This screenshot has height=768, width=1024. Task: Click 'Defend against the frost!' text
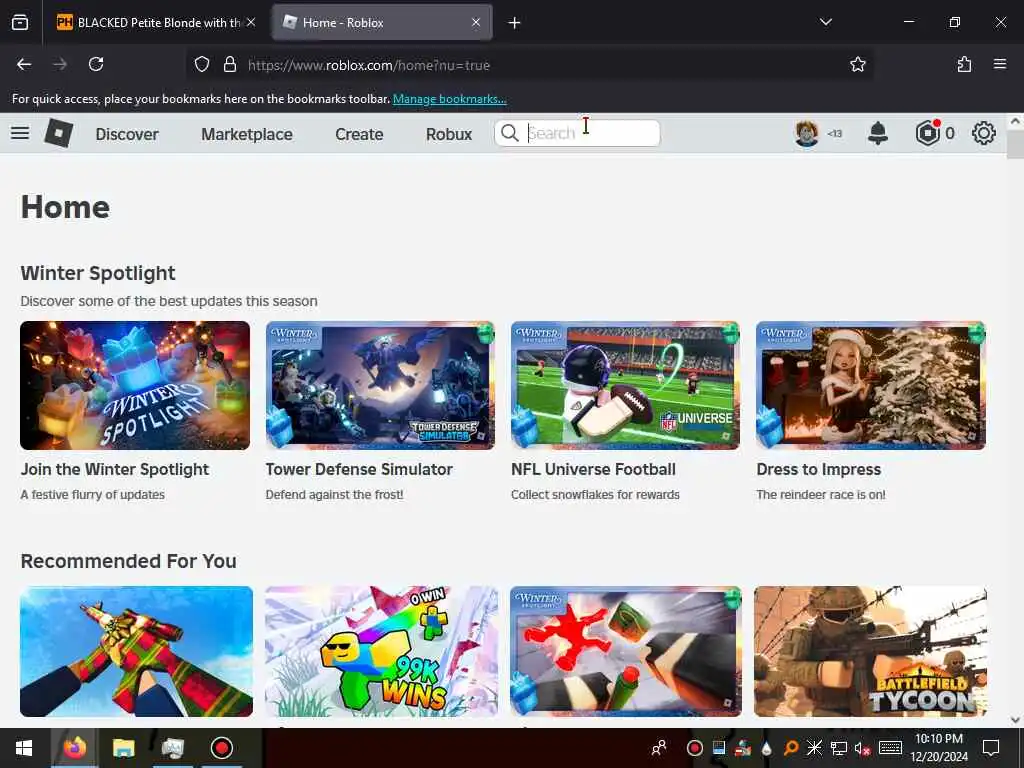point(334,494)
